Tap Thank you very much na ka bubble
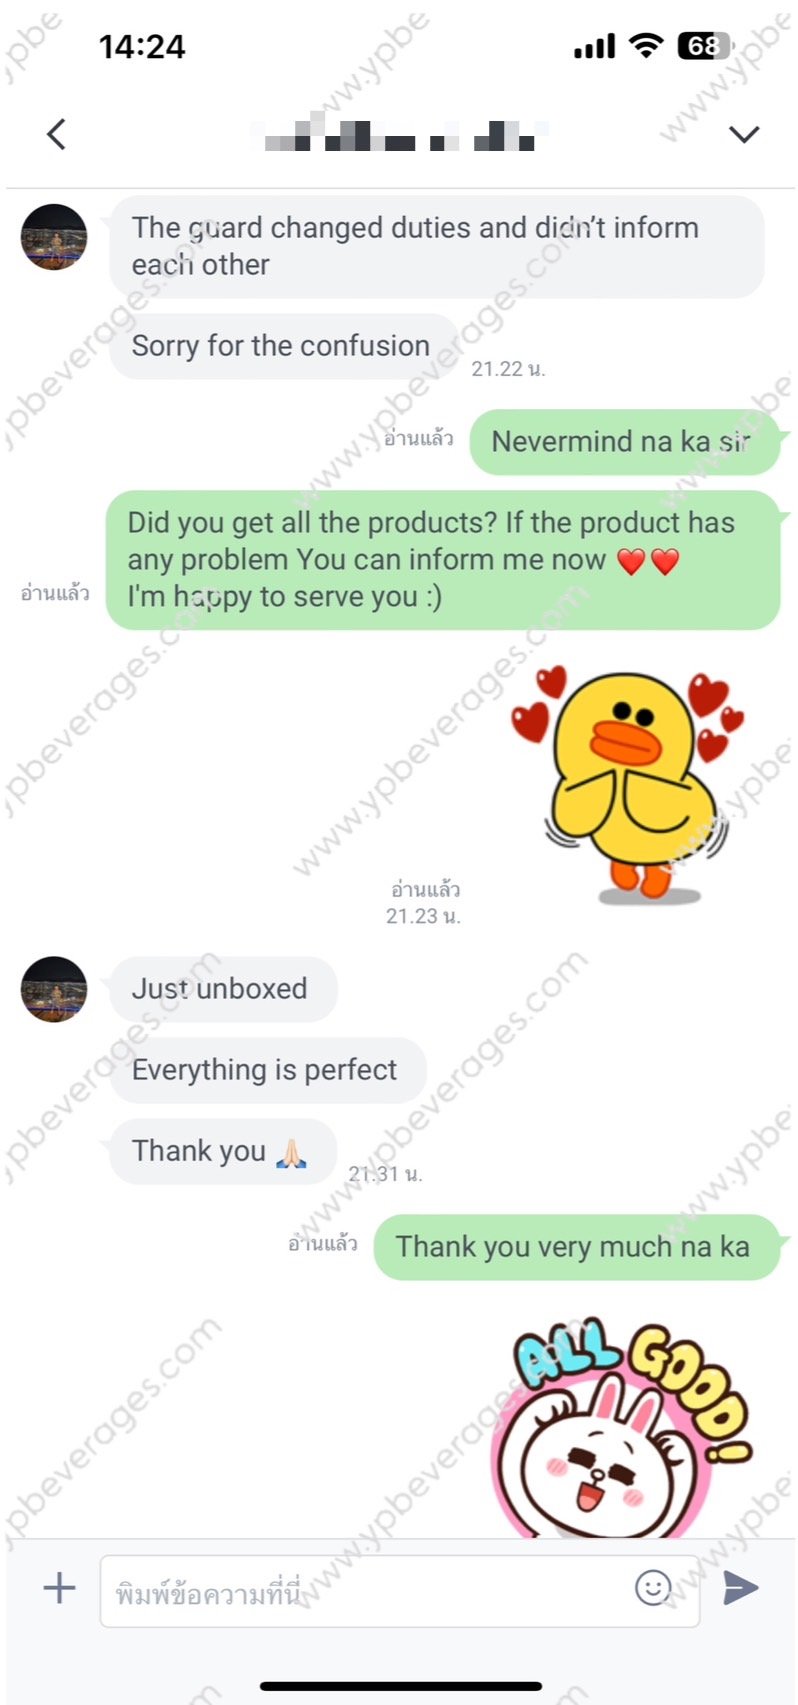This screenshot has width=798, height=1705. pyautogui.click(x=576, y=1247)
